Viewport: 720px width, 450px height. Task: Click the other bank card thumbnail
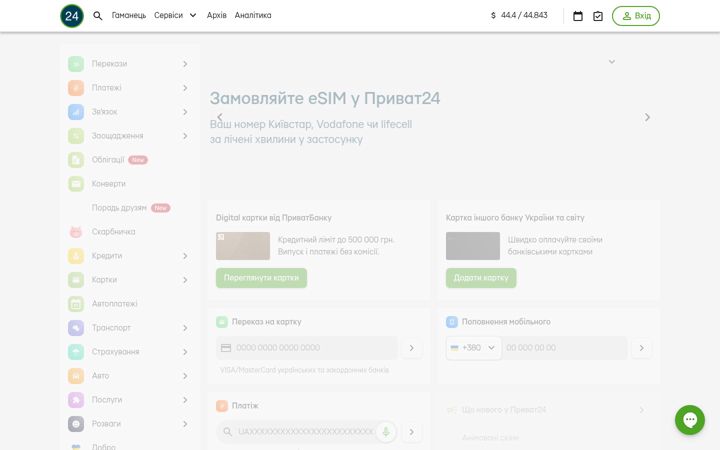point(473,246)
